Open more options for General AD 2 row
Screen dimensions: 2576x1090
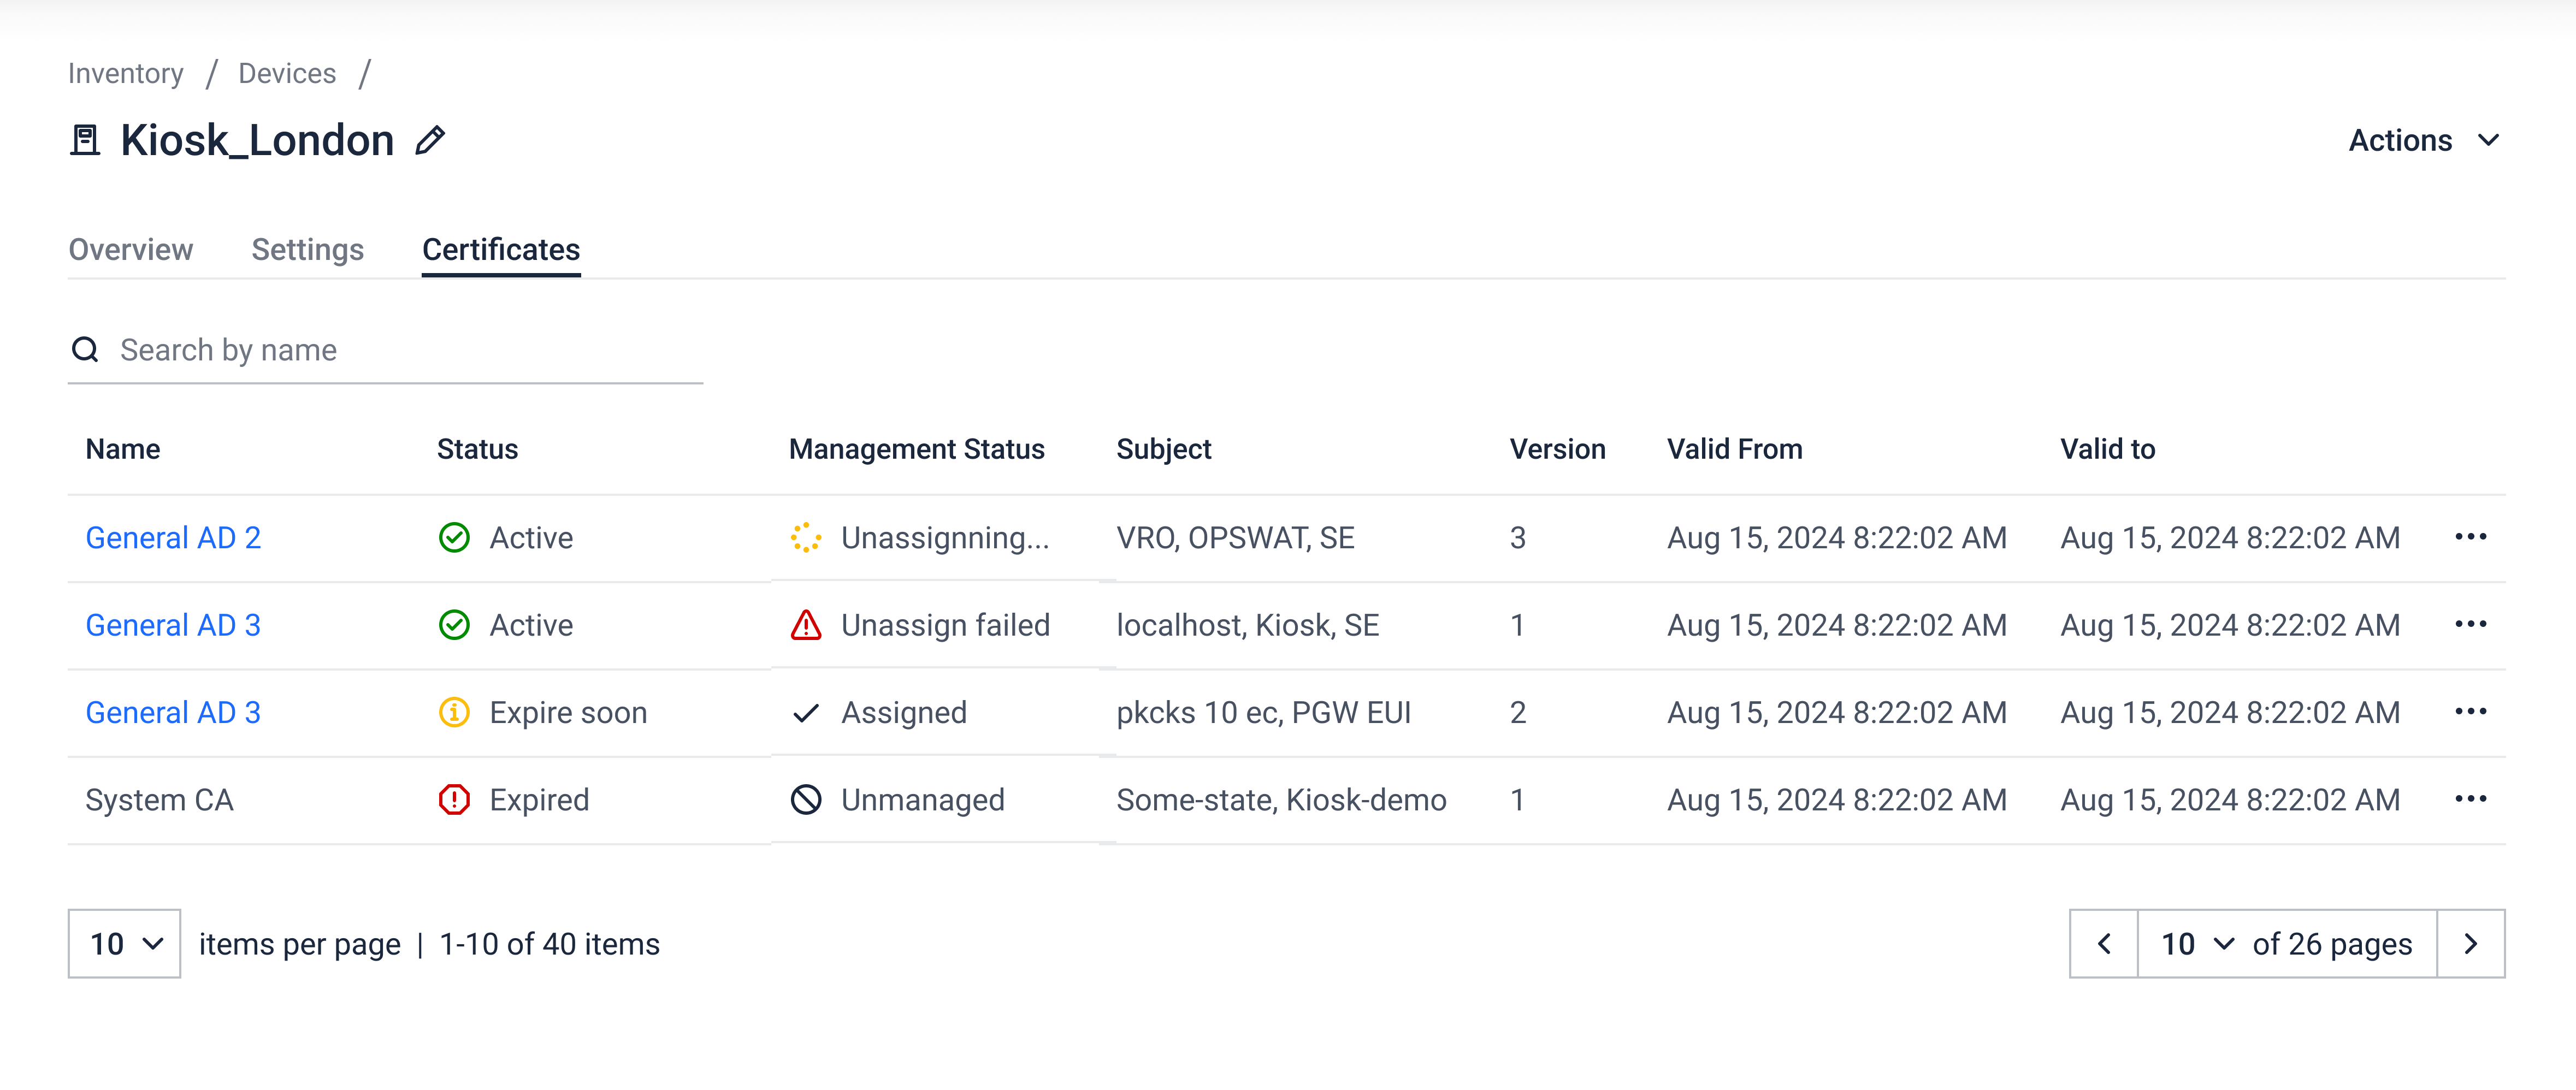pos(2470,538)
